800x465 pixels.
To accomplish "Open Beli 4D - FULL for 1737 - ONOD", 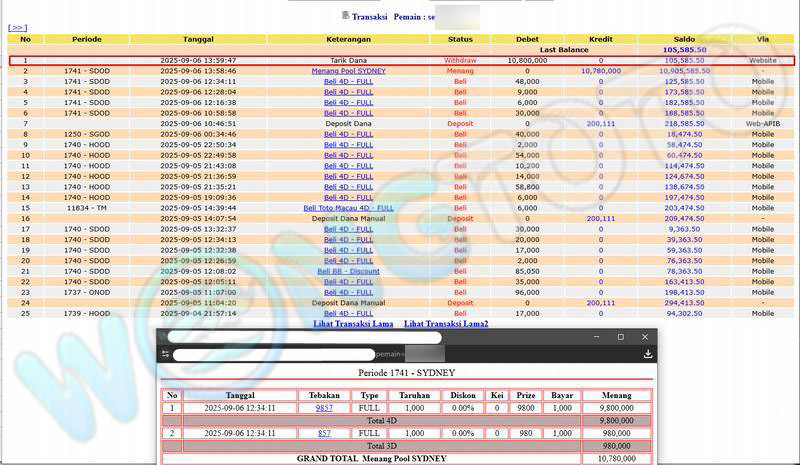I will click(x=348, y=292).
